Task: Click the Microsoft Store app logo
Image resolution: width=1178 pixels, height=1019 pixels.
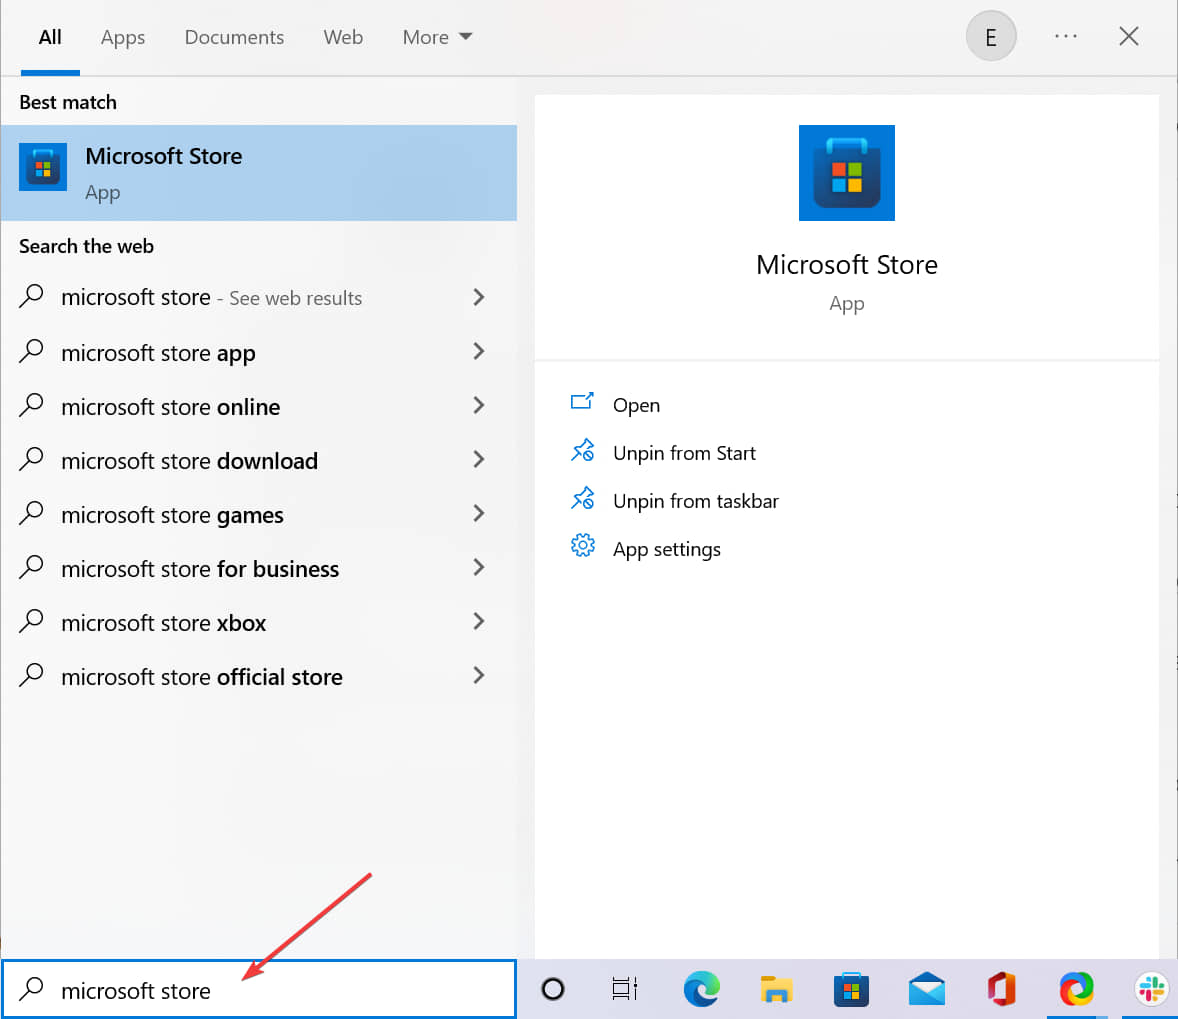Action: coord(847,172)
